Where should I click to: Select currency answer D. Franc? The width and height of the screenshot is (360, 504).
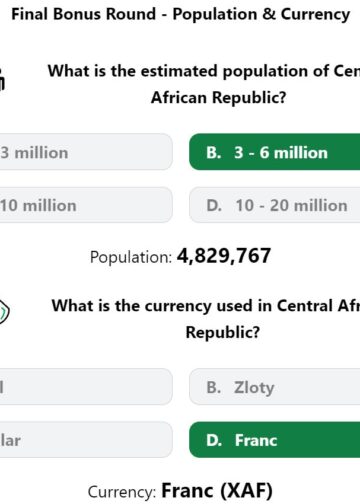(x=275, y=440)
